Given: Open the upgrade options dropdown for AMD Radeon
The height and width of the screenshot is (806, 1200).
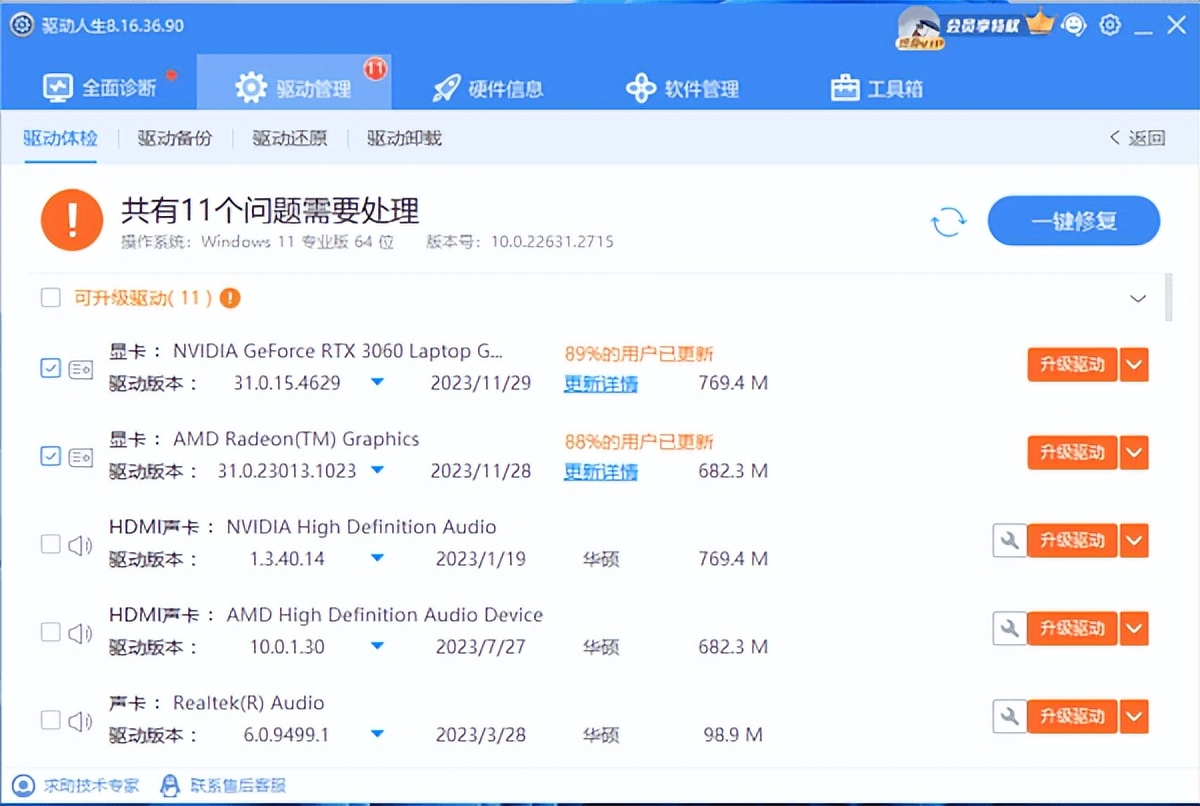Looking at the screenshot, I should (1135, 452).
